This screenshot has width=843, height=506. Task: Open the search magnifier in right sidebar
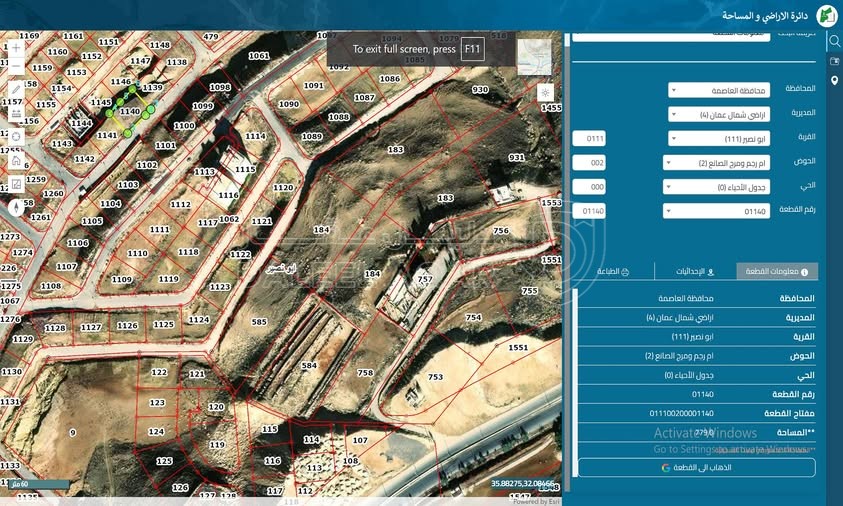pos(834,41)
